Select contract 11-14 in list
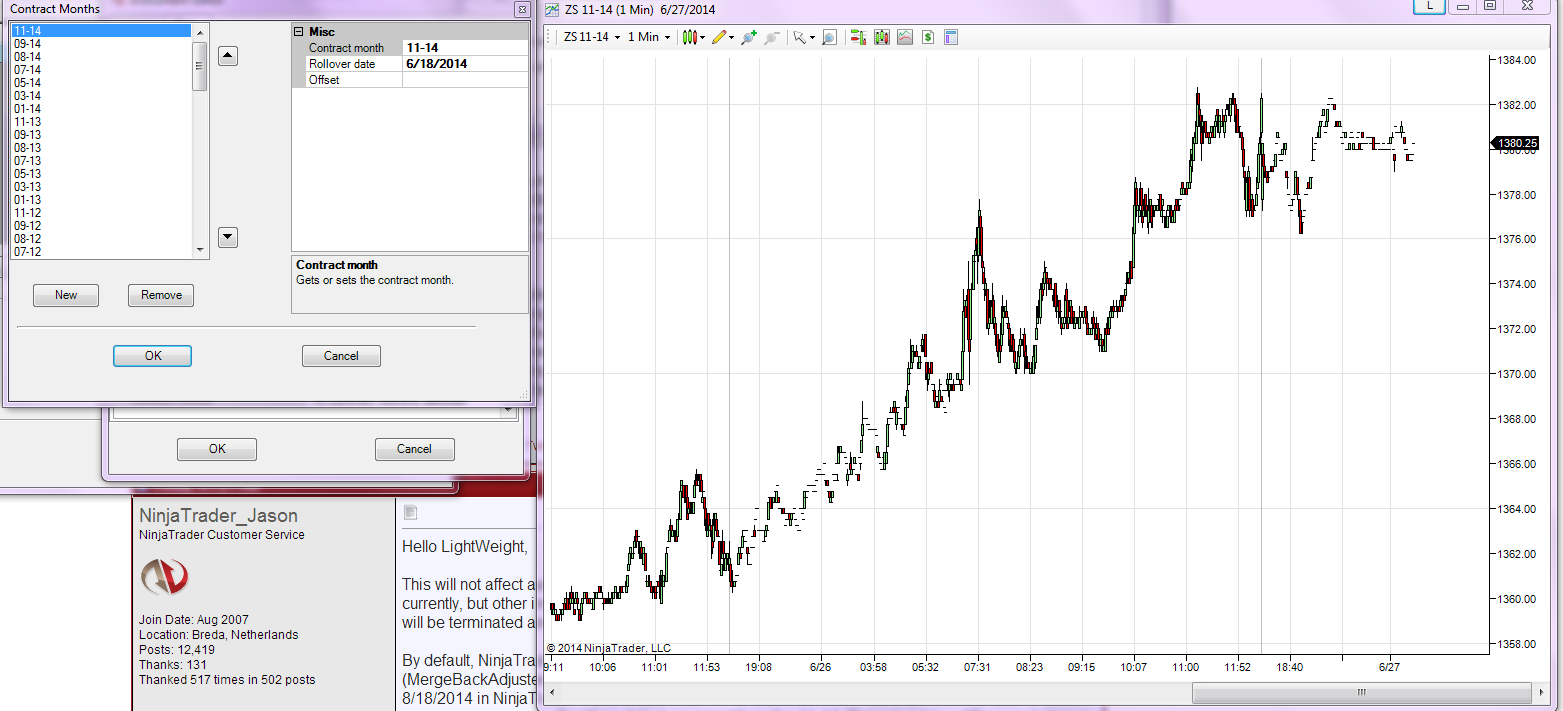Viewport: 1563px width, 711px height. click(101, 31)
